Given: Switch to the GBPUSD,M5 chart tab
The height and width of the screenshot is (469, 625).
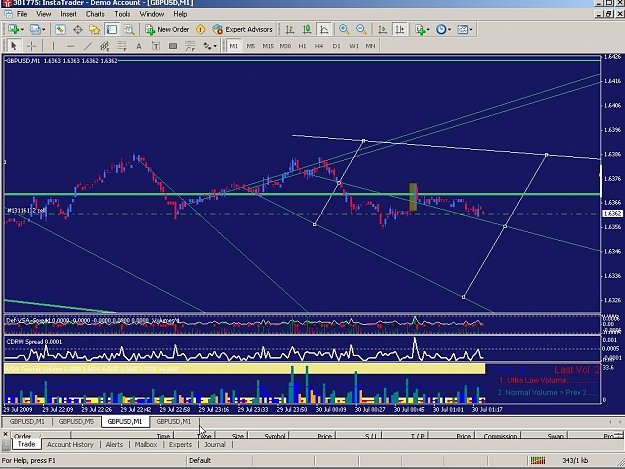Looking at the screenshot, I should [x=76, y=422].
